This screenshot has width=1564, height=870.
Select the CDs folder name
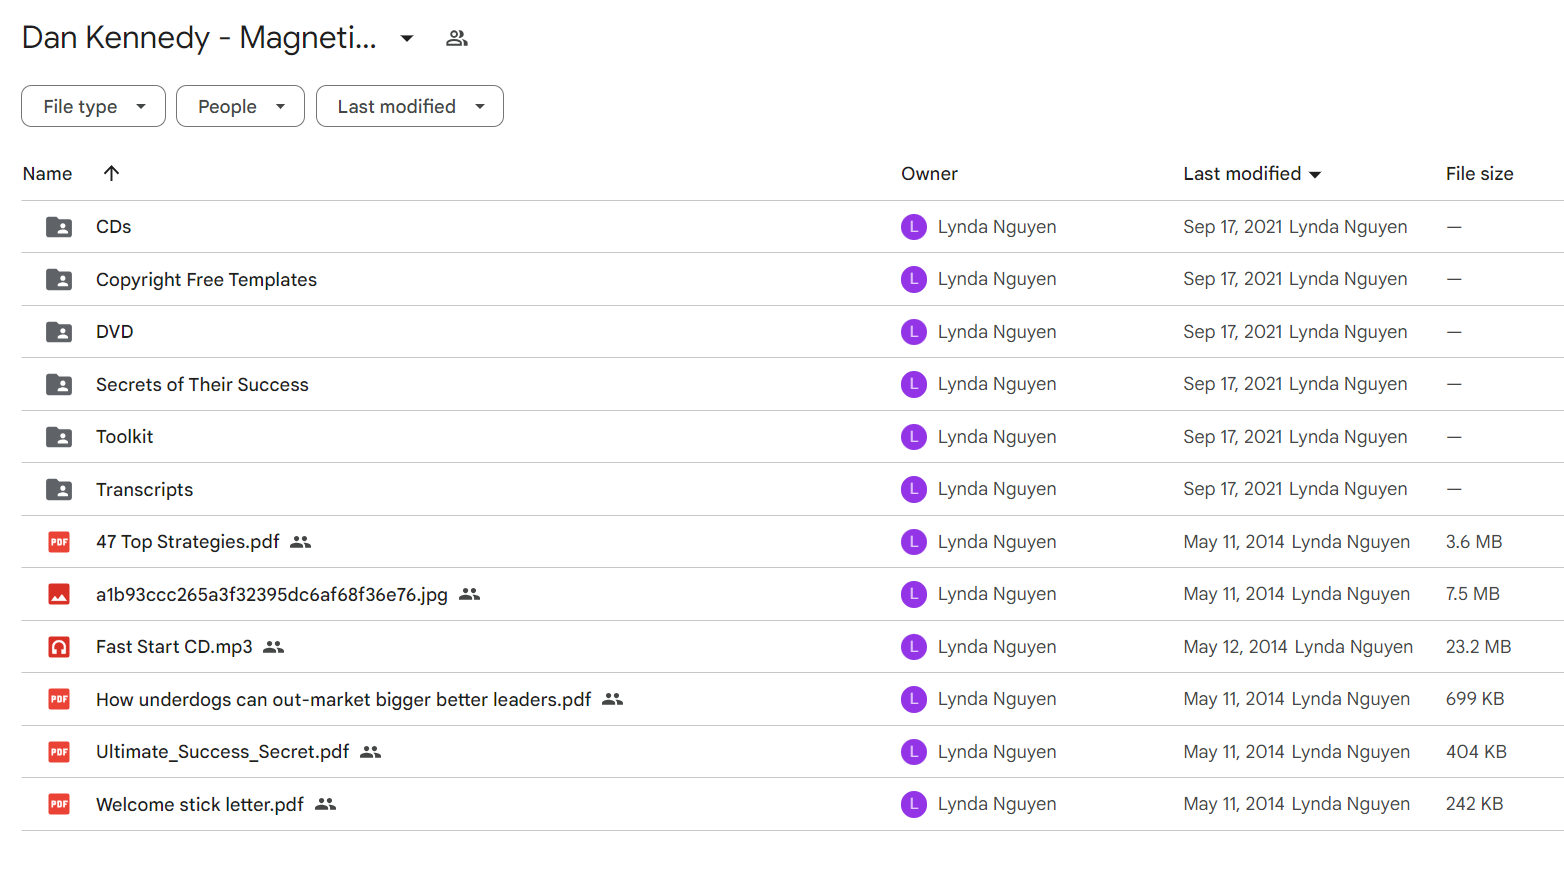point(114,227)
